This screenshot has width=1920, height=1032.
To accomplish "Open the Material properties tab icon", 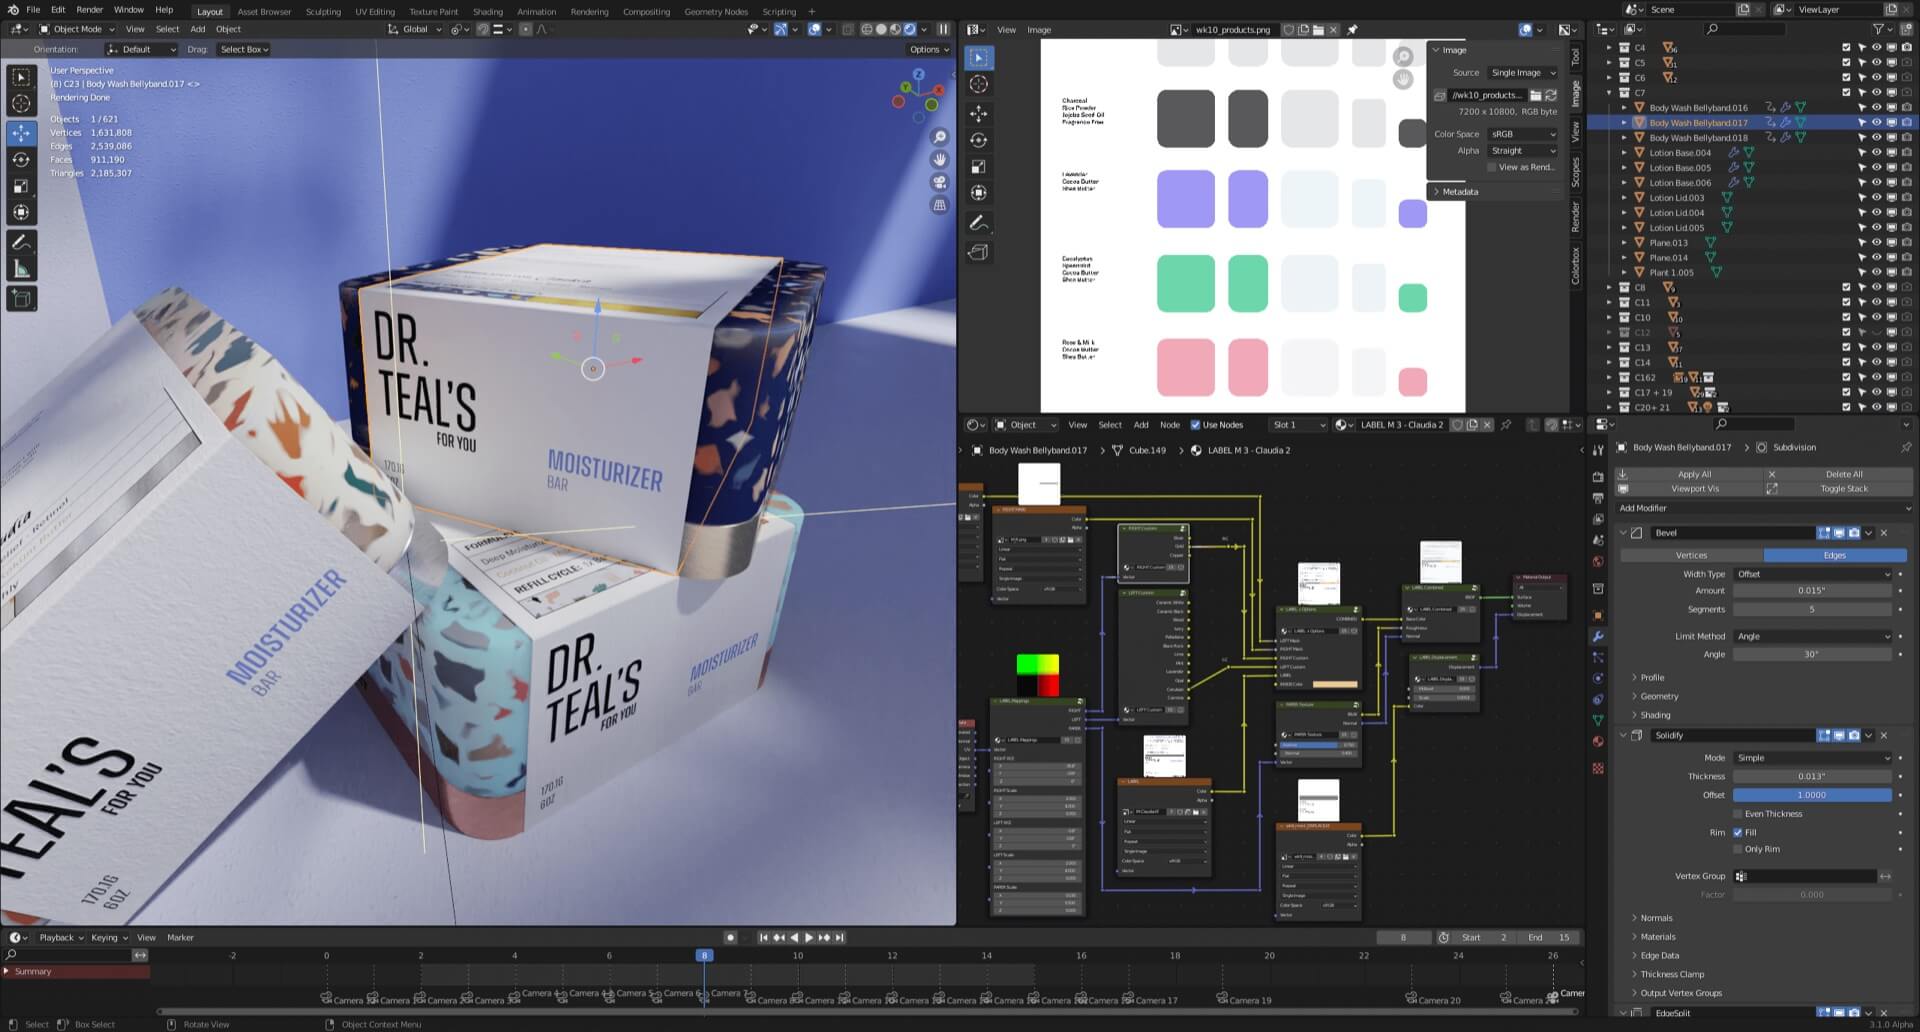I will (x=1598, y=741).
